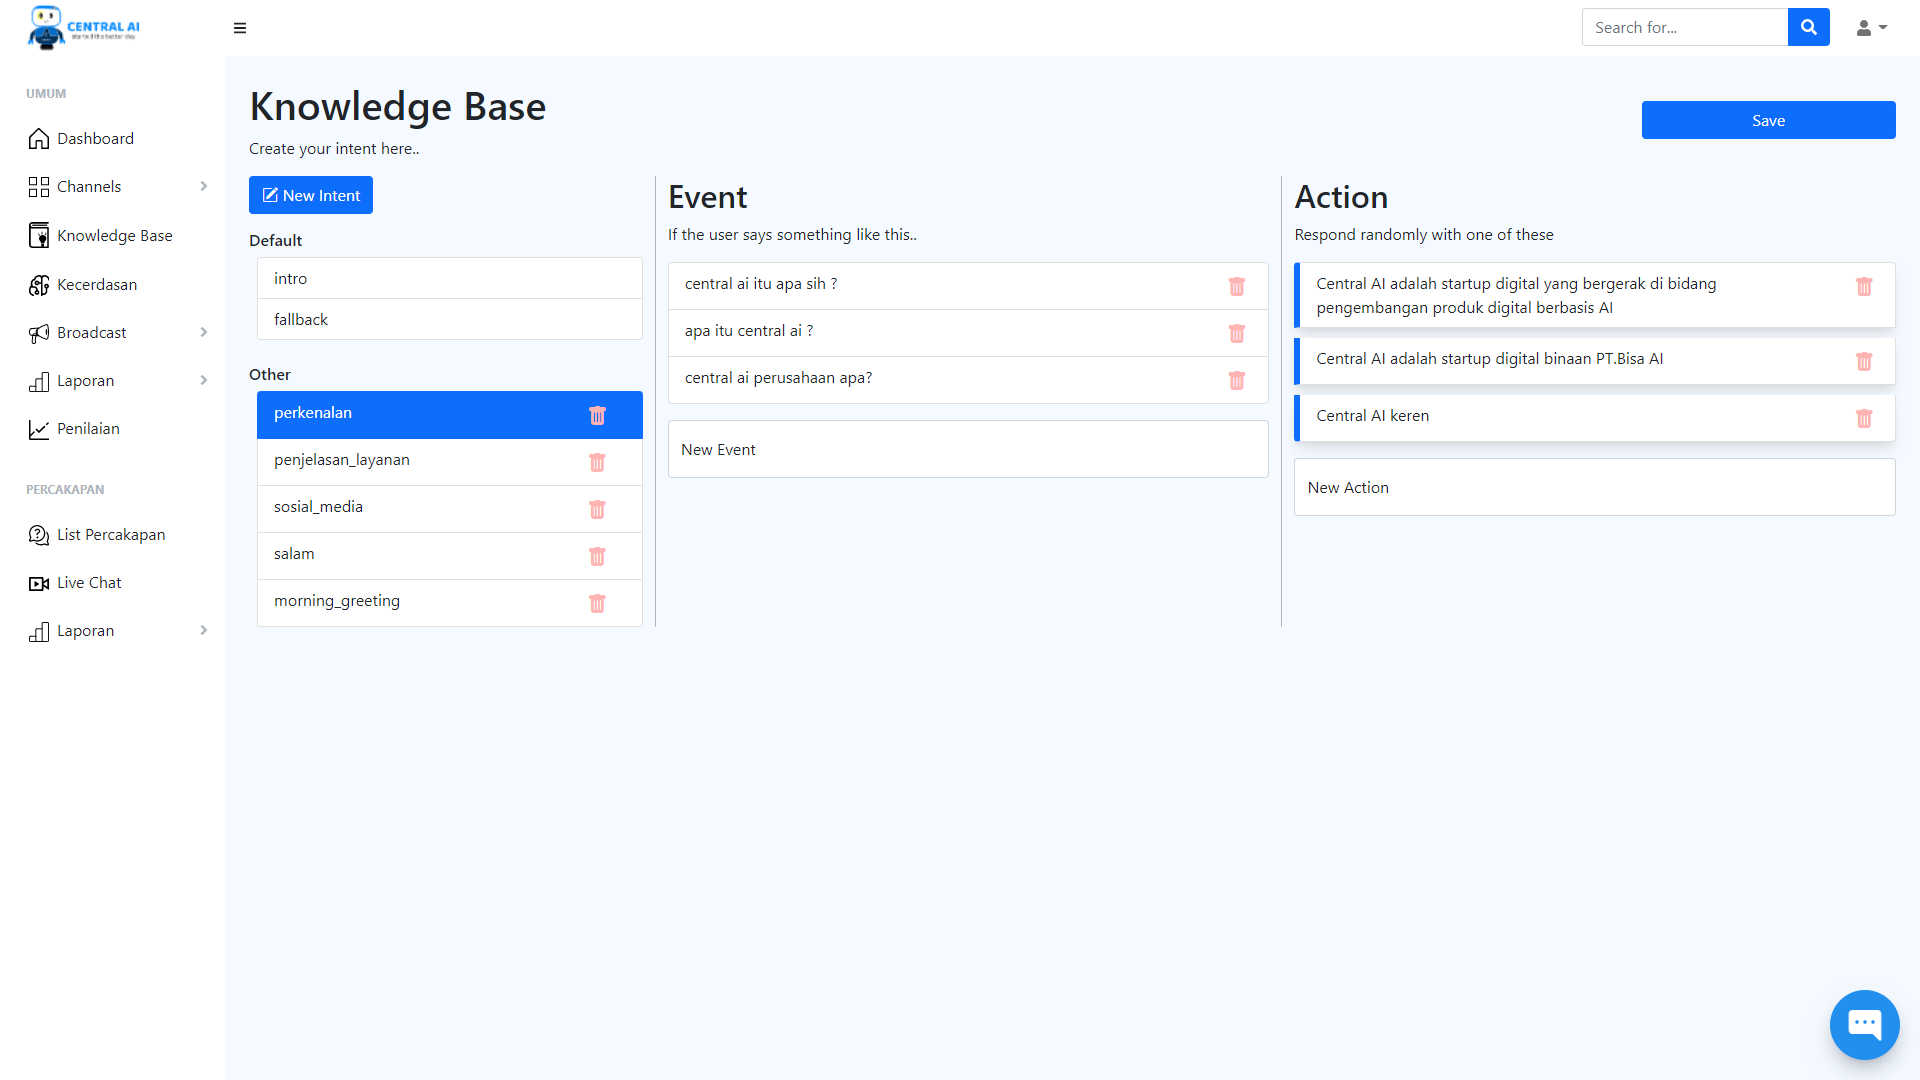Image resolution: width=1920 pixels, height=1080 pixels.
Task: Delete the salam intent
Action: click(597, 556)
